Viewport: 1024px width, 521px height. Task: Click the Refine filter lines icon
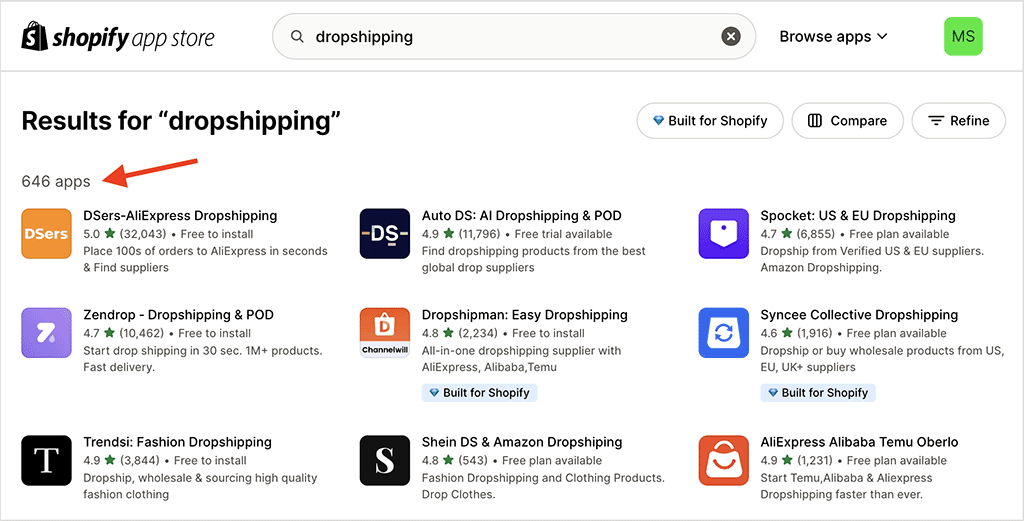936,121
